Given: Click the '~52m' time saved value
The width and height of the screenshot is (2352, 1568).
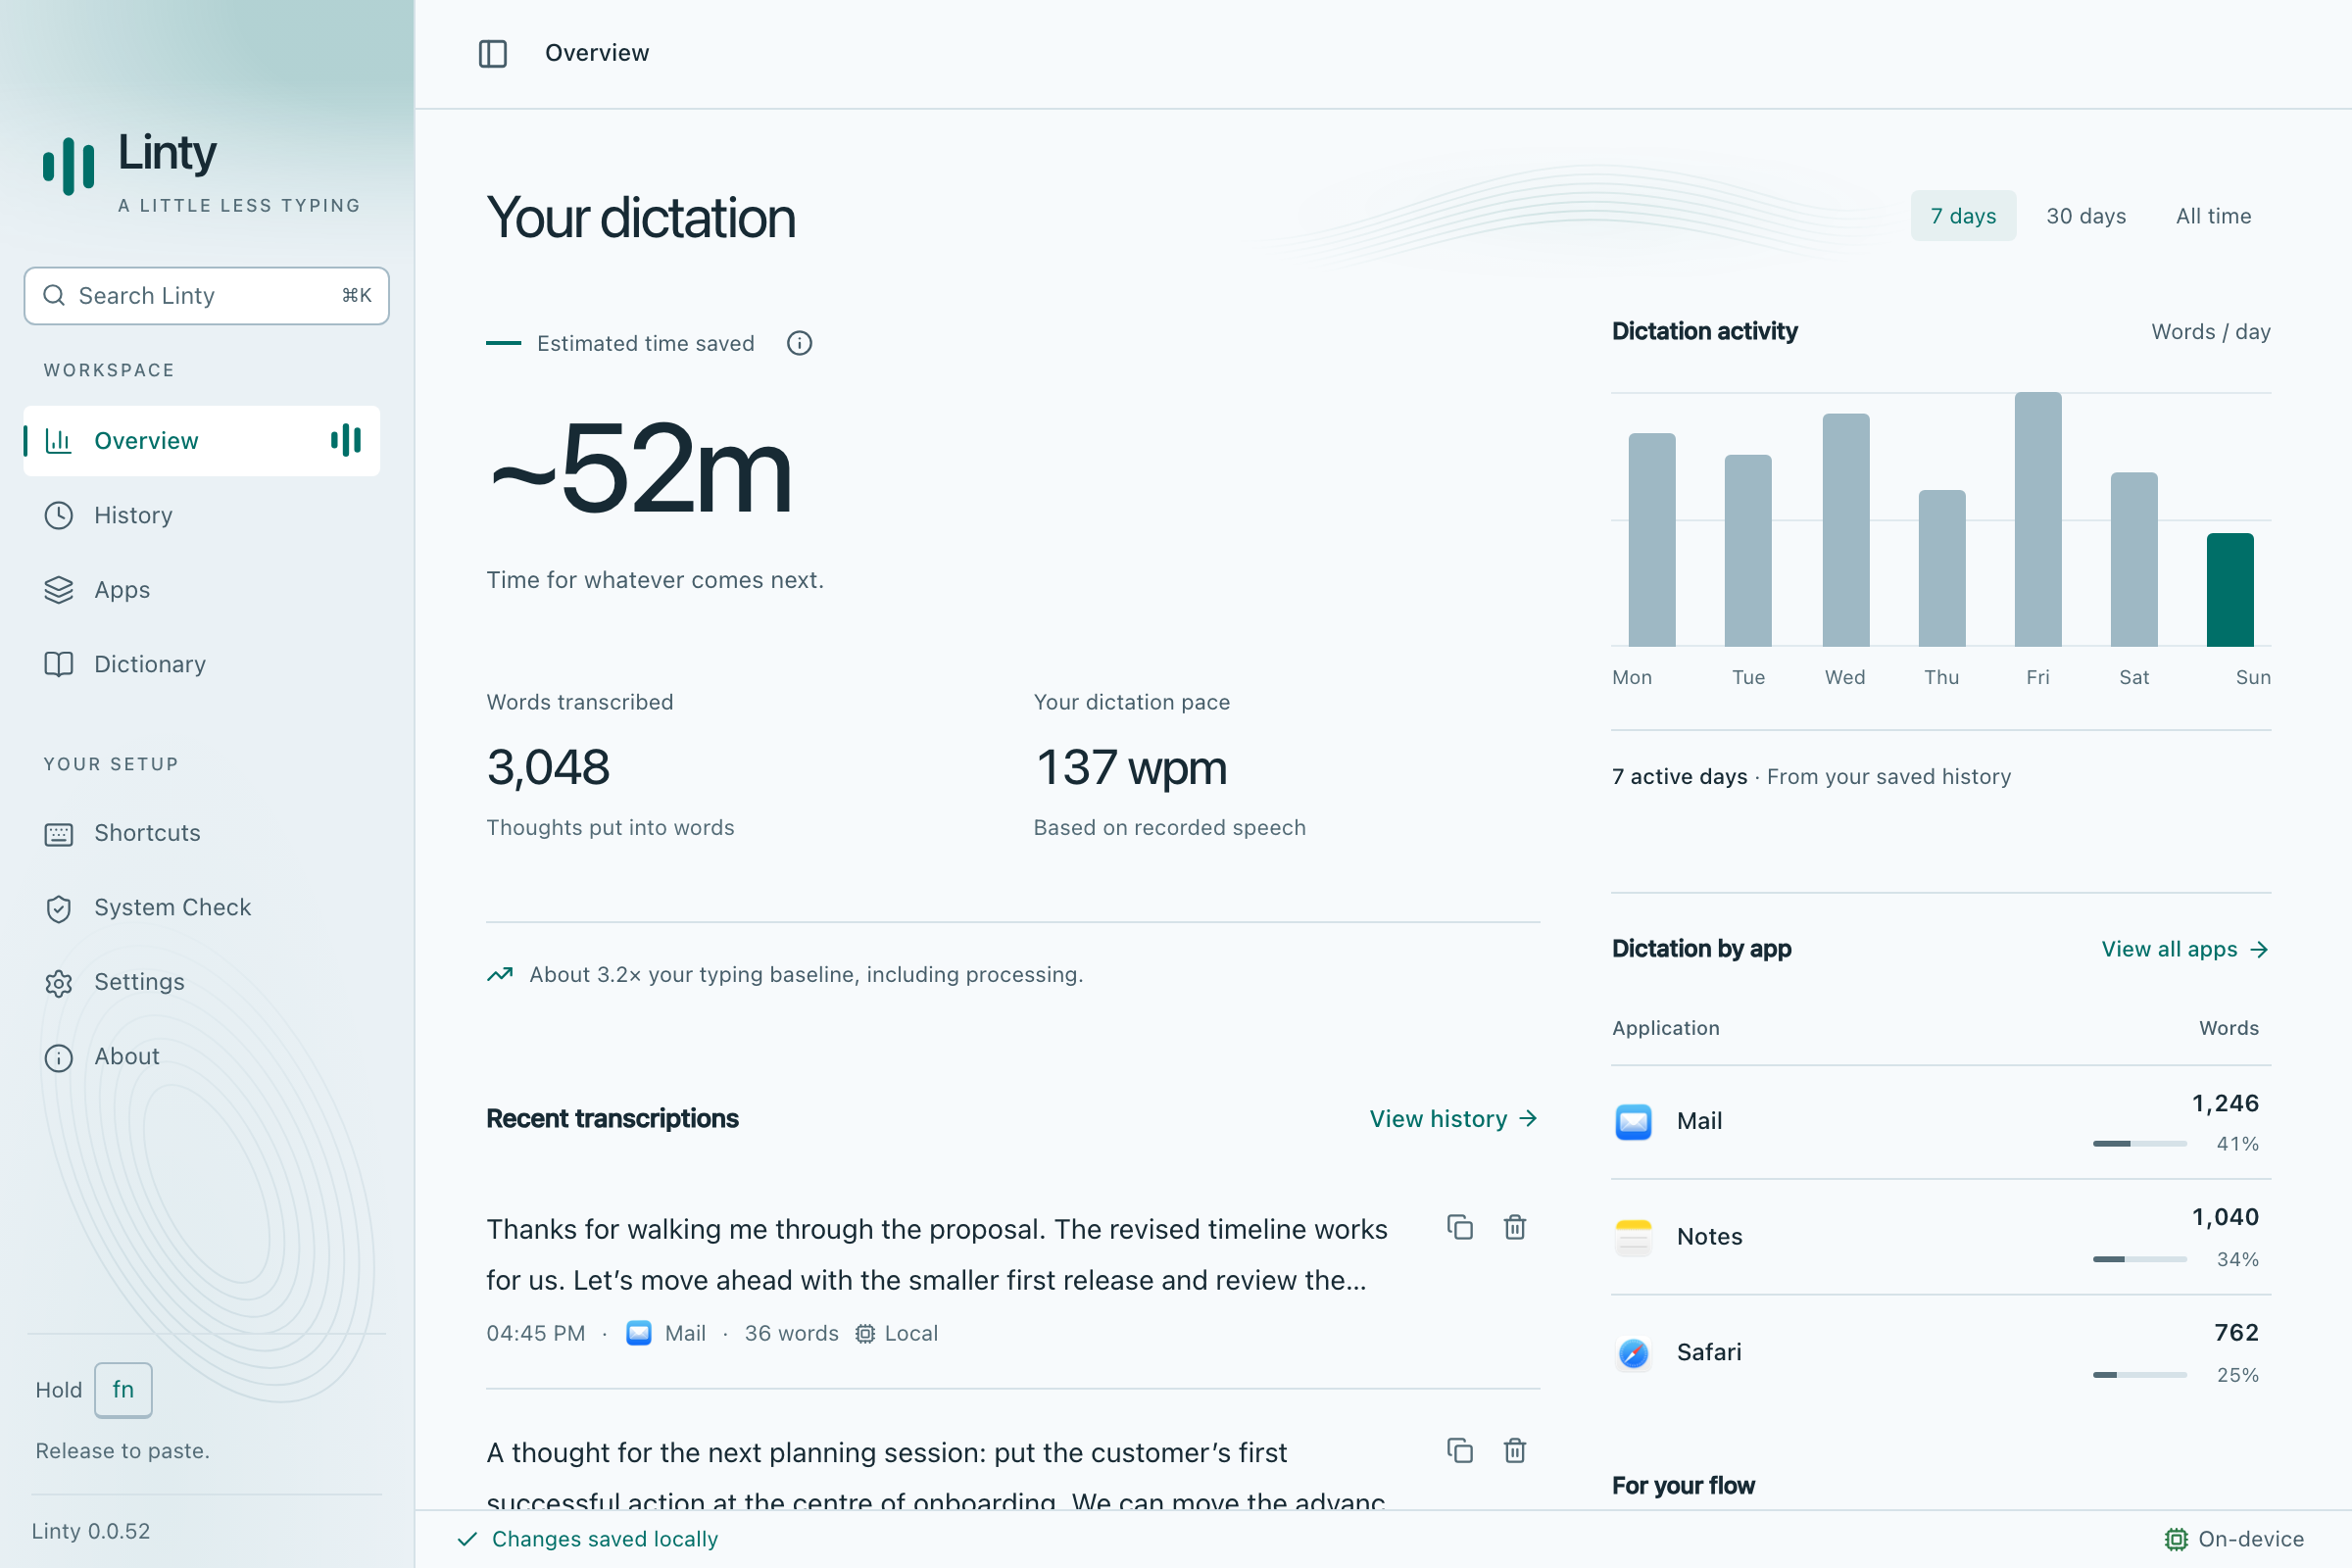Looking at the screenshot, I should tap(640, 467).
